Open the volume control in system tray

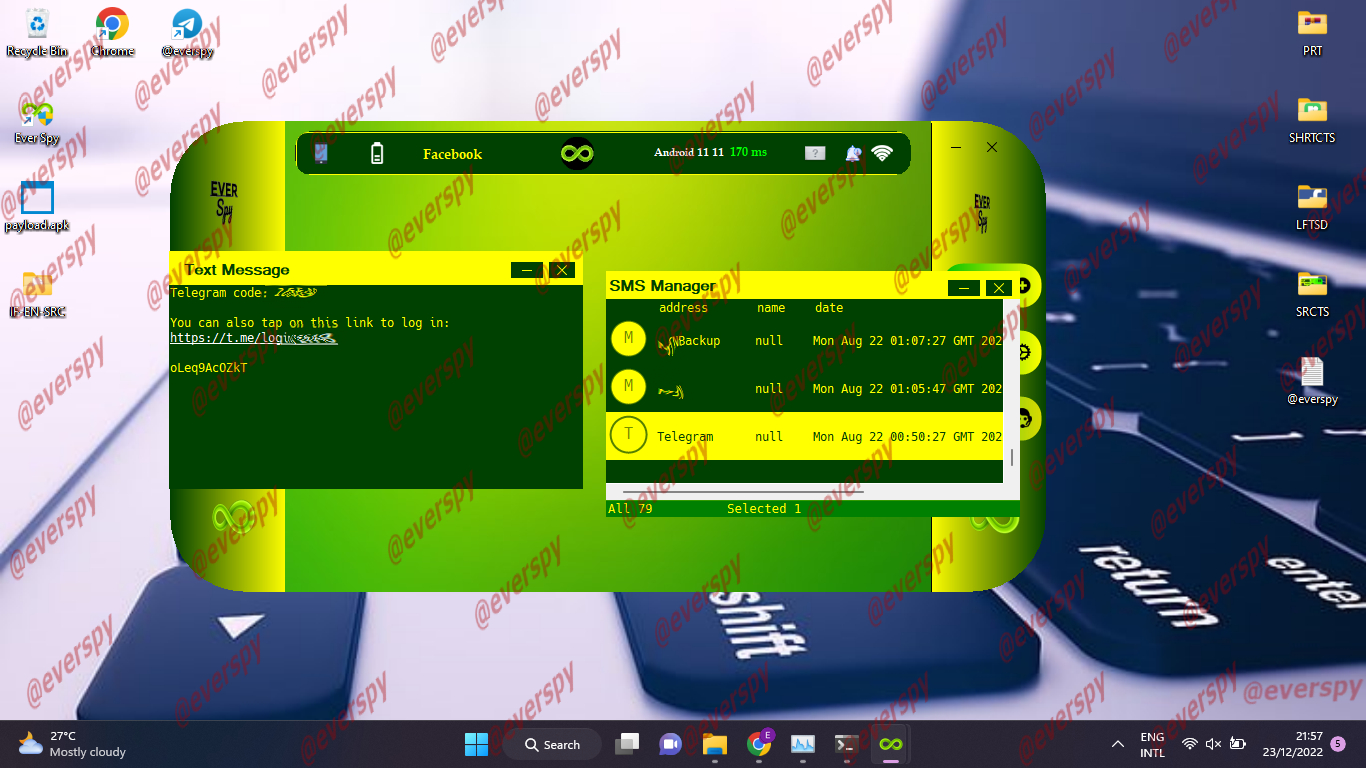click(x=1213, y=744)
